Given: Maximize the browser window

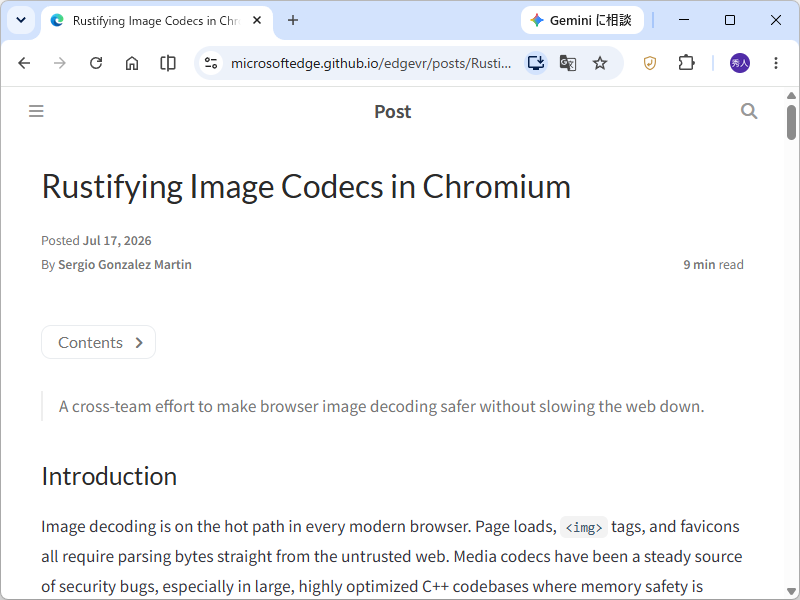Looking at the screenshot, I should [x=730, y=20].
